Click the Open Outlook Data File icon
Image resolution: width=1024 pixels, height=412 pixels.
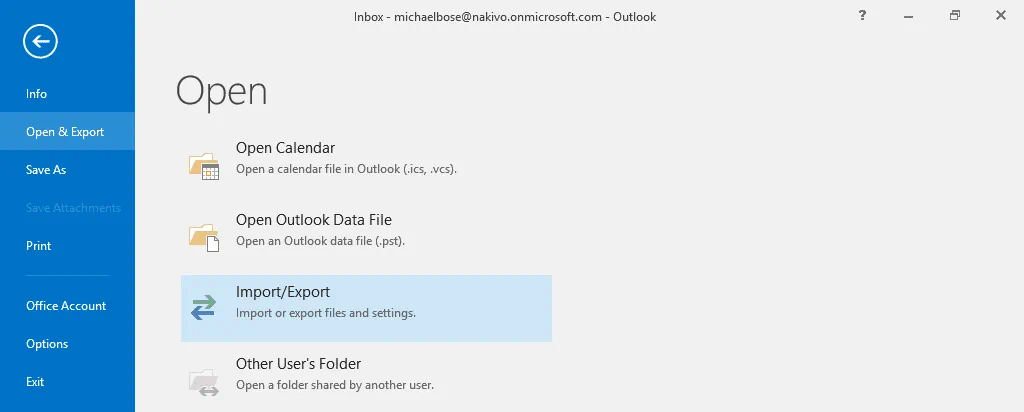click(x=204, y=236)
